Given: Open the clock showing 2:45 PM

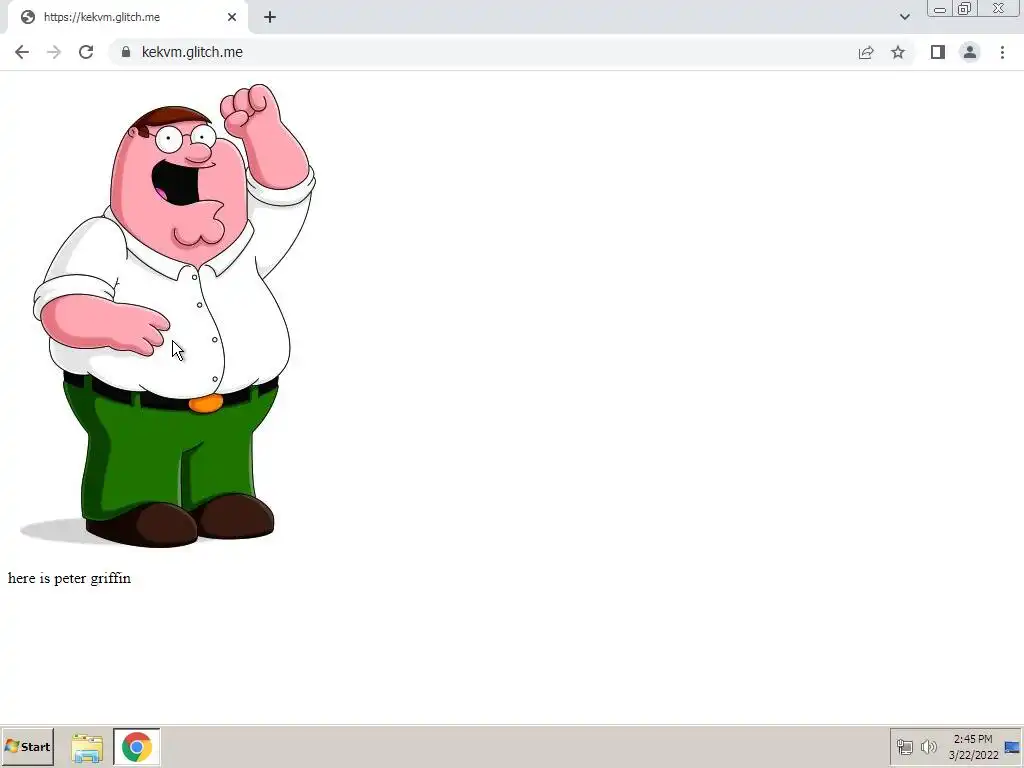Looking at the screenshot, I should pos(973,747).
